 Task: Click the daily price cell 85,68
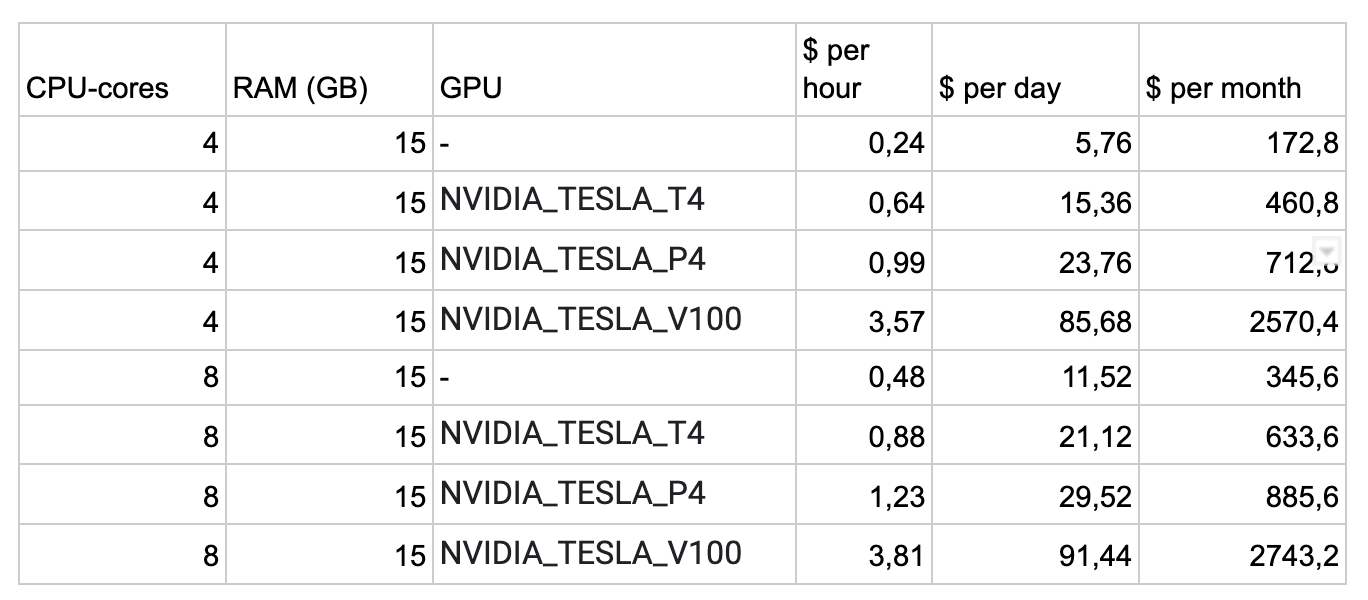point(1035,320)
